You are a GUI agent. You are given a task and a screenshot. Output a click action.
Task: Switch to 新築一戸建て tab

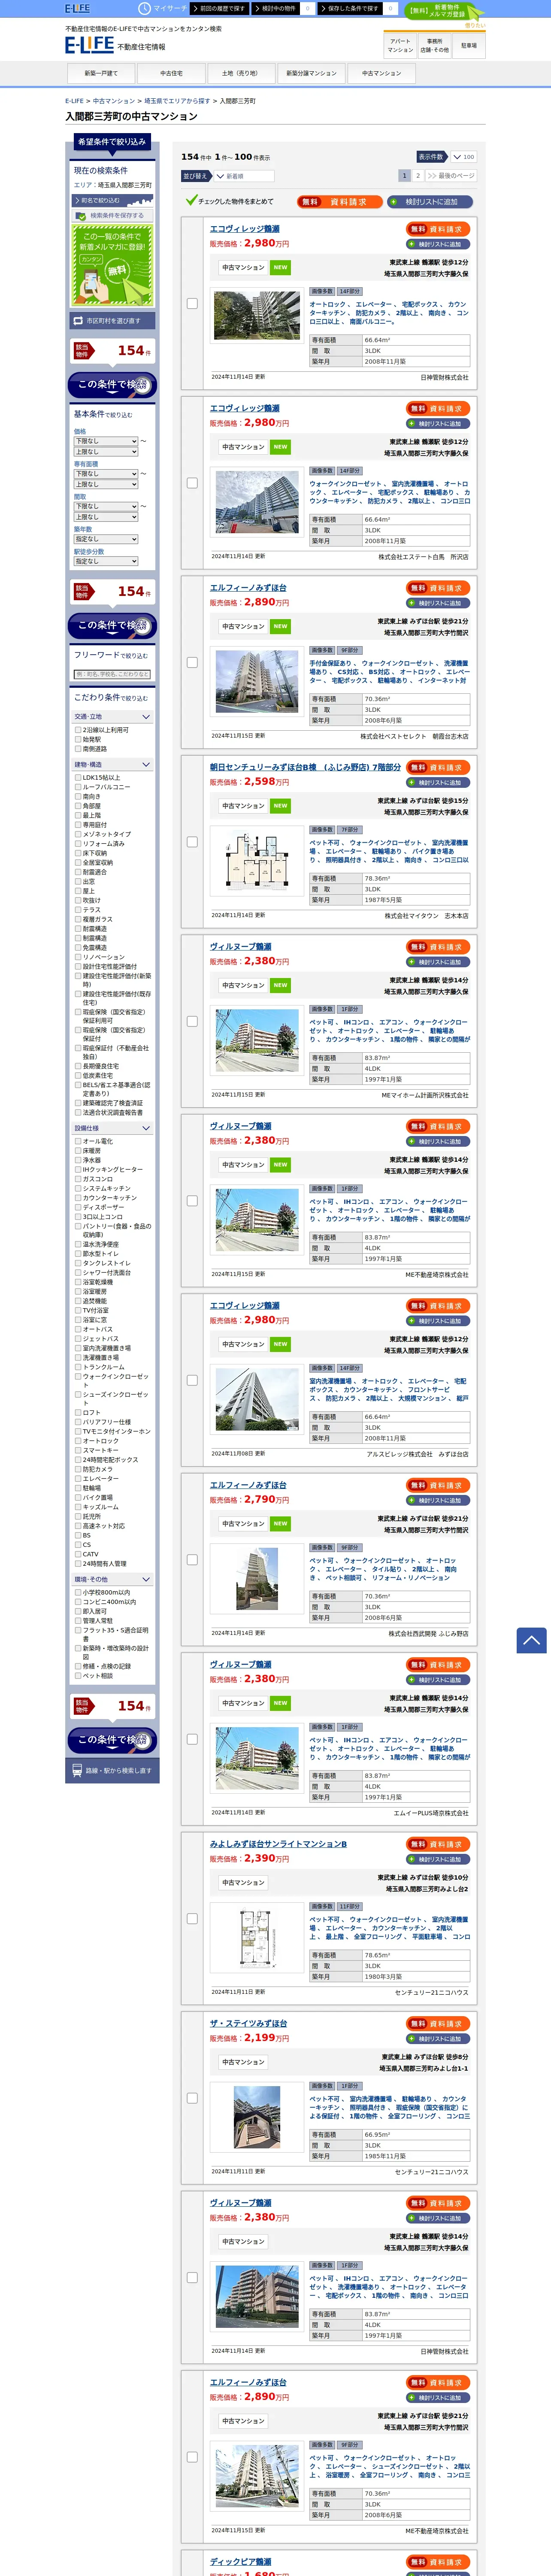(101, 73)
